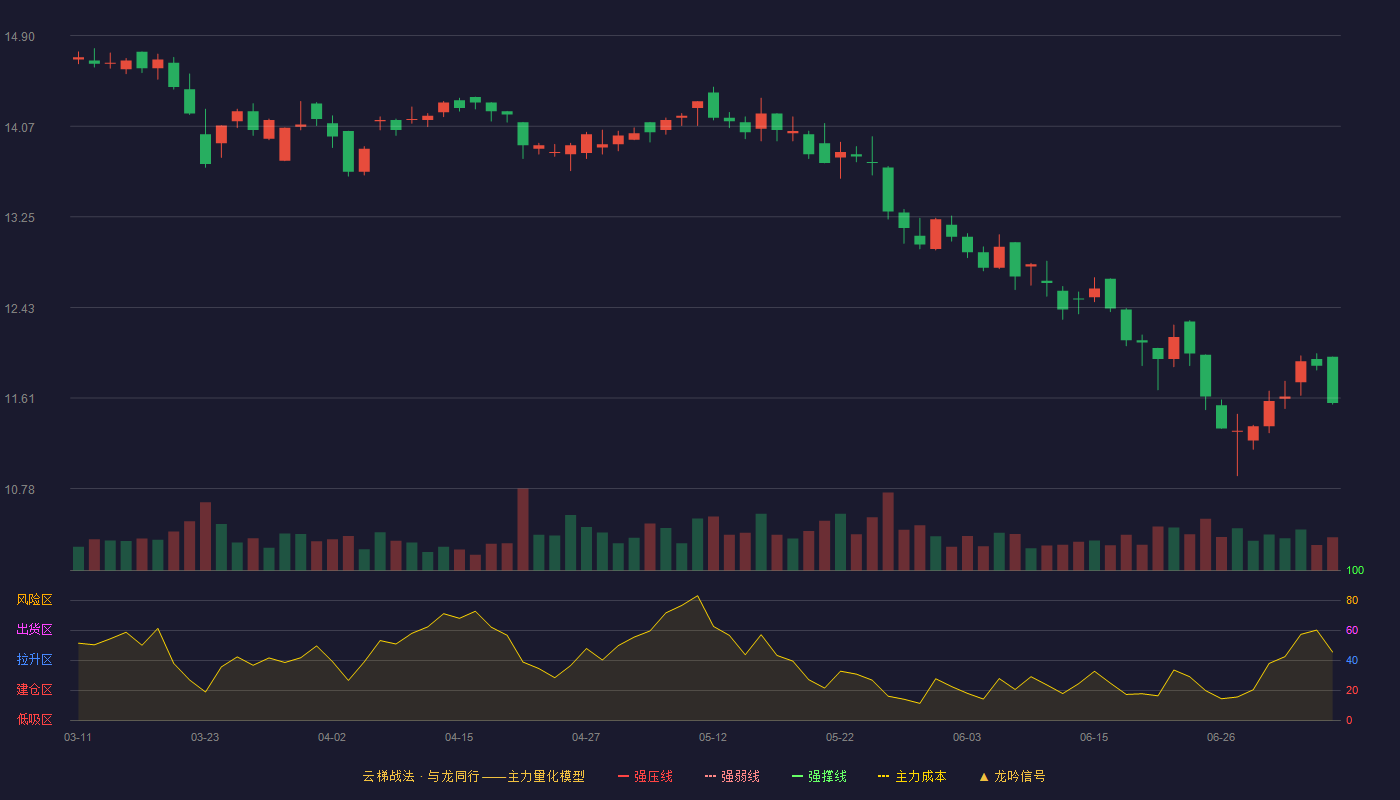
Task: Click the 风险区 zone label
Action: (x=34, y=600)
